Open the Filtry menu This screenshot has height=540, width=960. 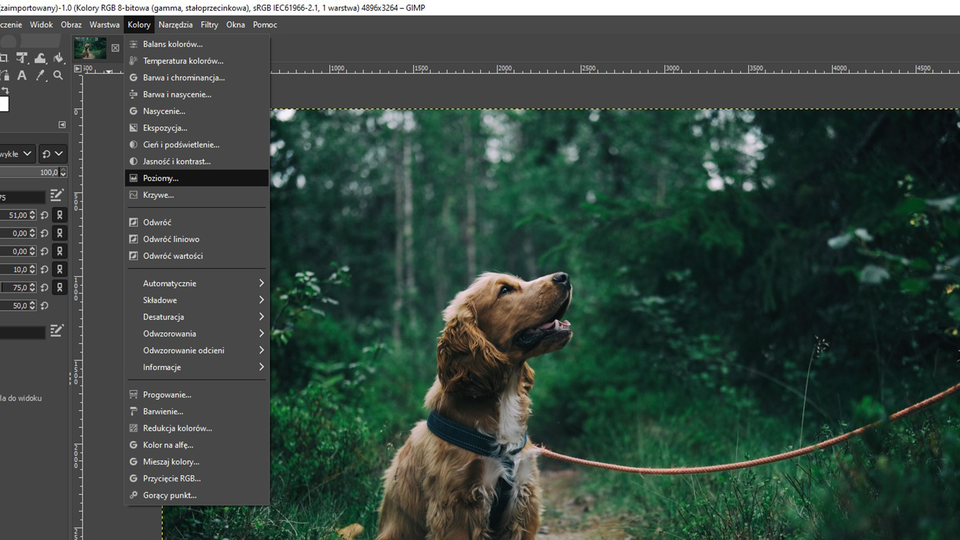tap(209, 24)
